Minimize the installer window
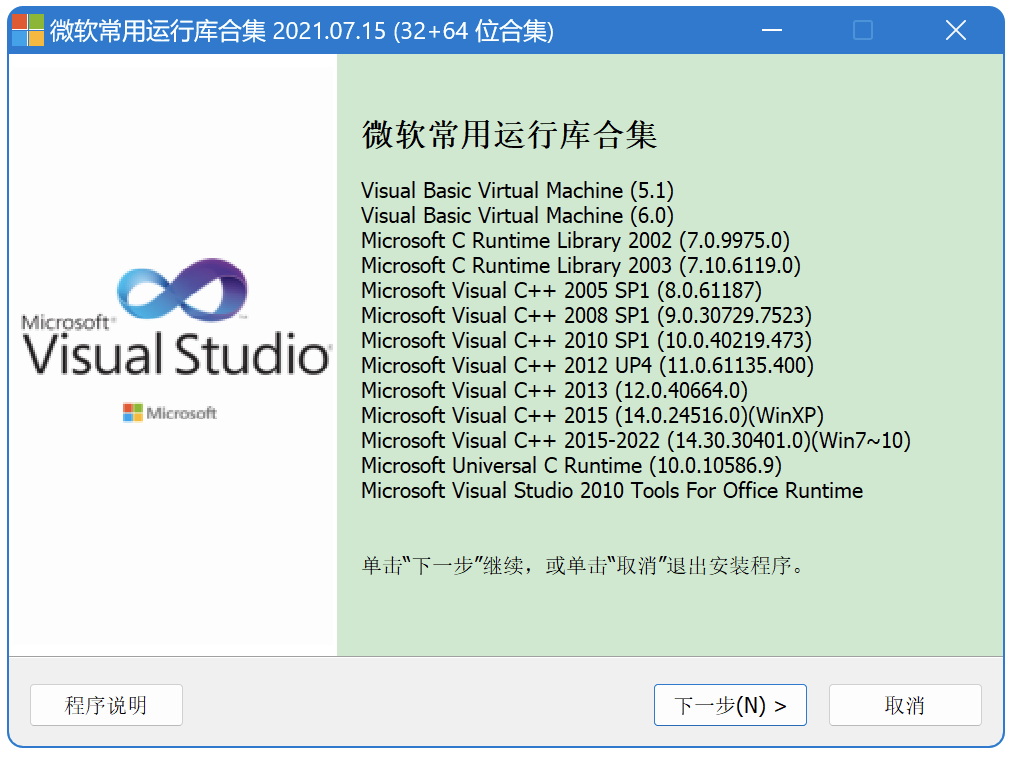The height and width of the screenshot is (758, 1012). point(771,30)
